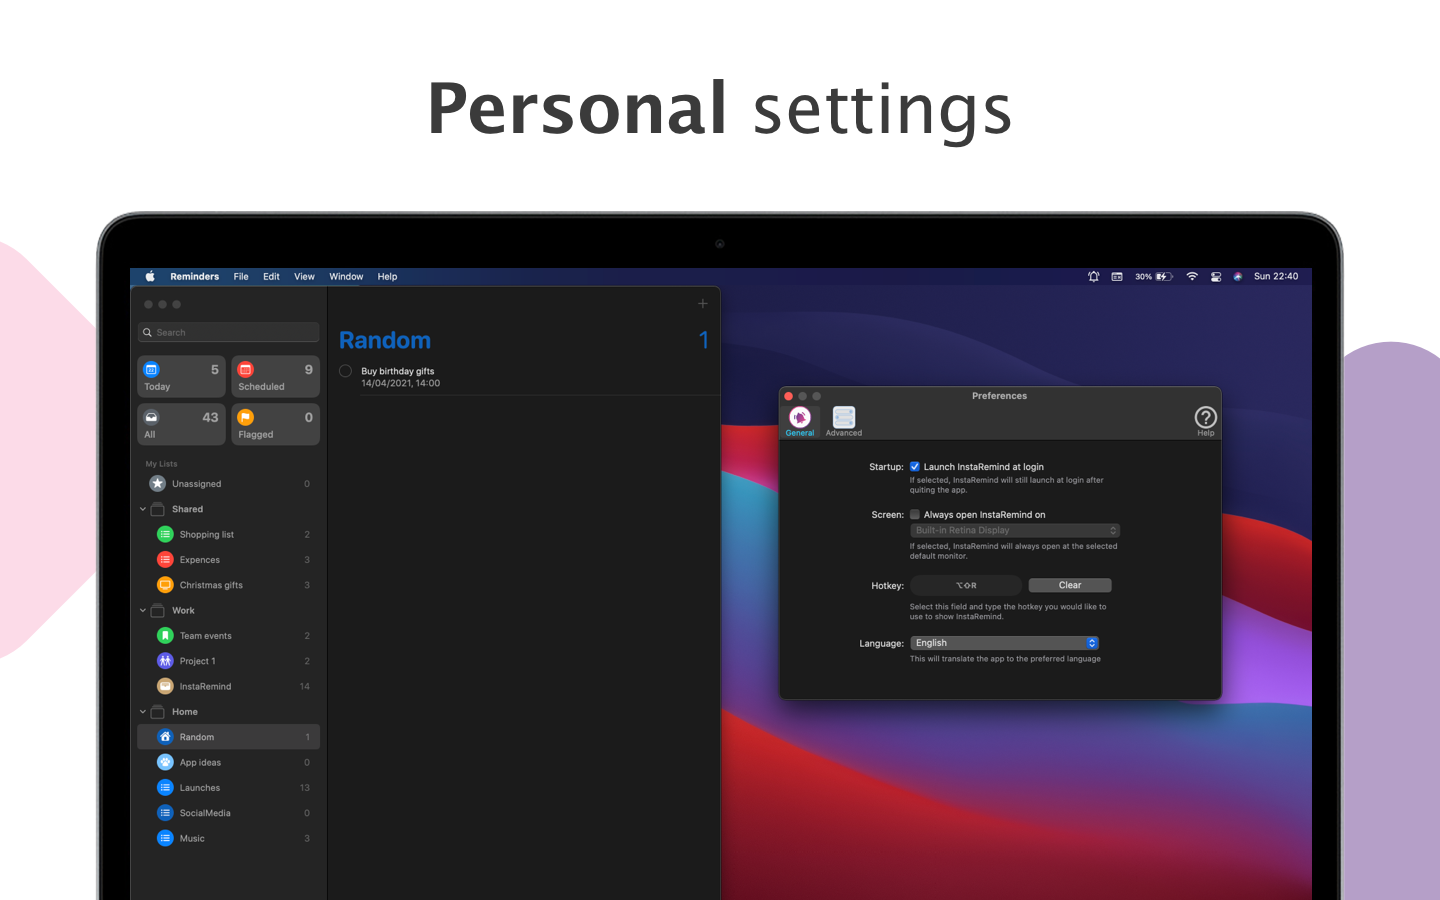The height and width of the screenshot is (900, 1440).
Task: Add new reminder with plus icon
Action: (702, 303)
